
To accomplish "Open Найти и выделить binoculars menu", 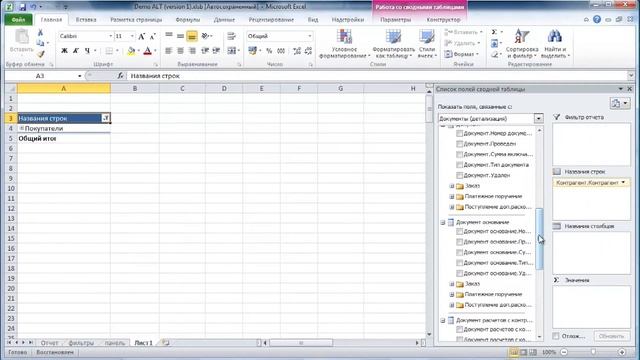I will click(x=554, y=44).
